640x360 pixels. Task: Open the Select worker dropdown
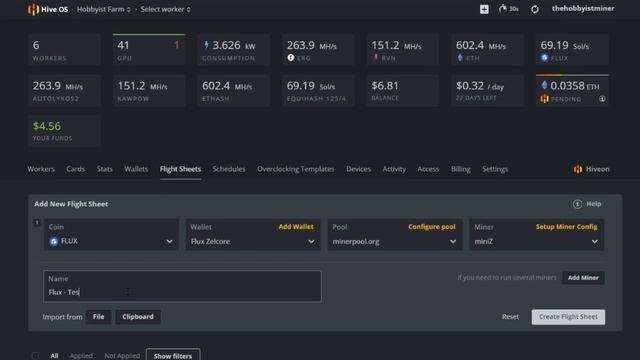coord(165,9)
